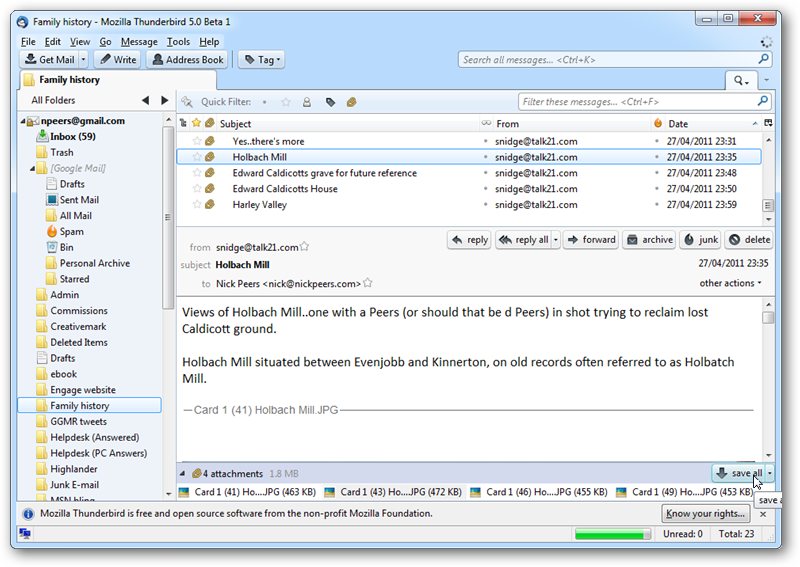Viewport: 800px width, 567px height.
Task: Click the Know your rights button
Action: click(706, 513)
